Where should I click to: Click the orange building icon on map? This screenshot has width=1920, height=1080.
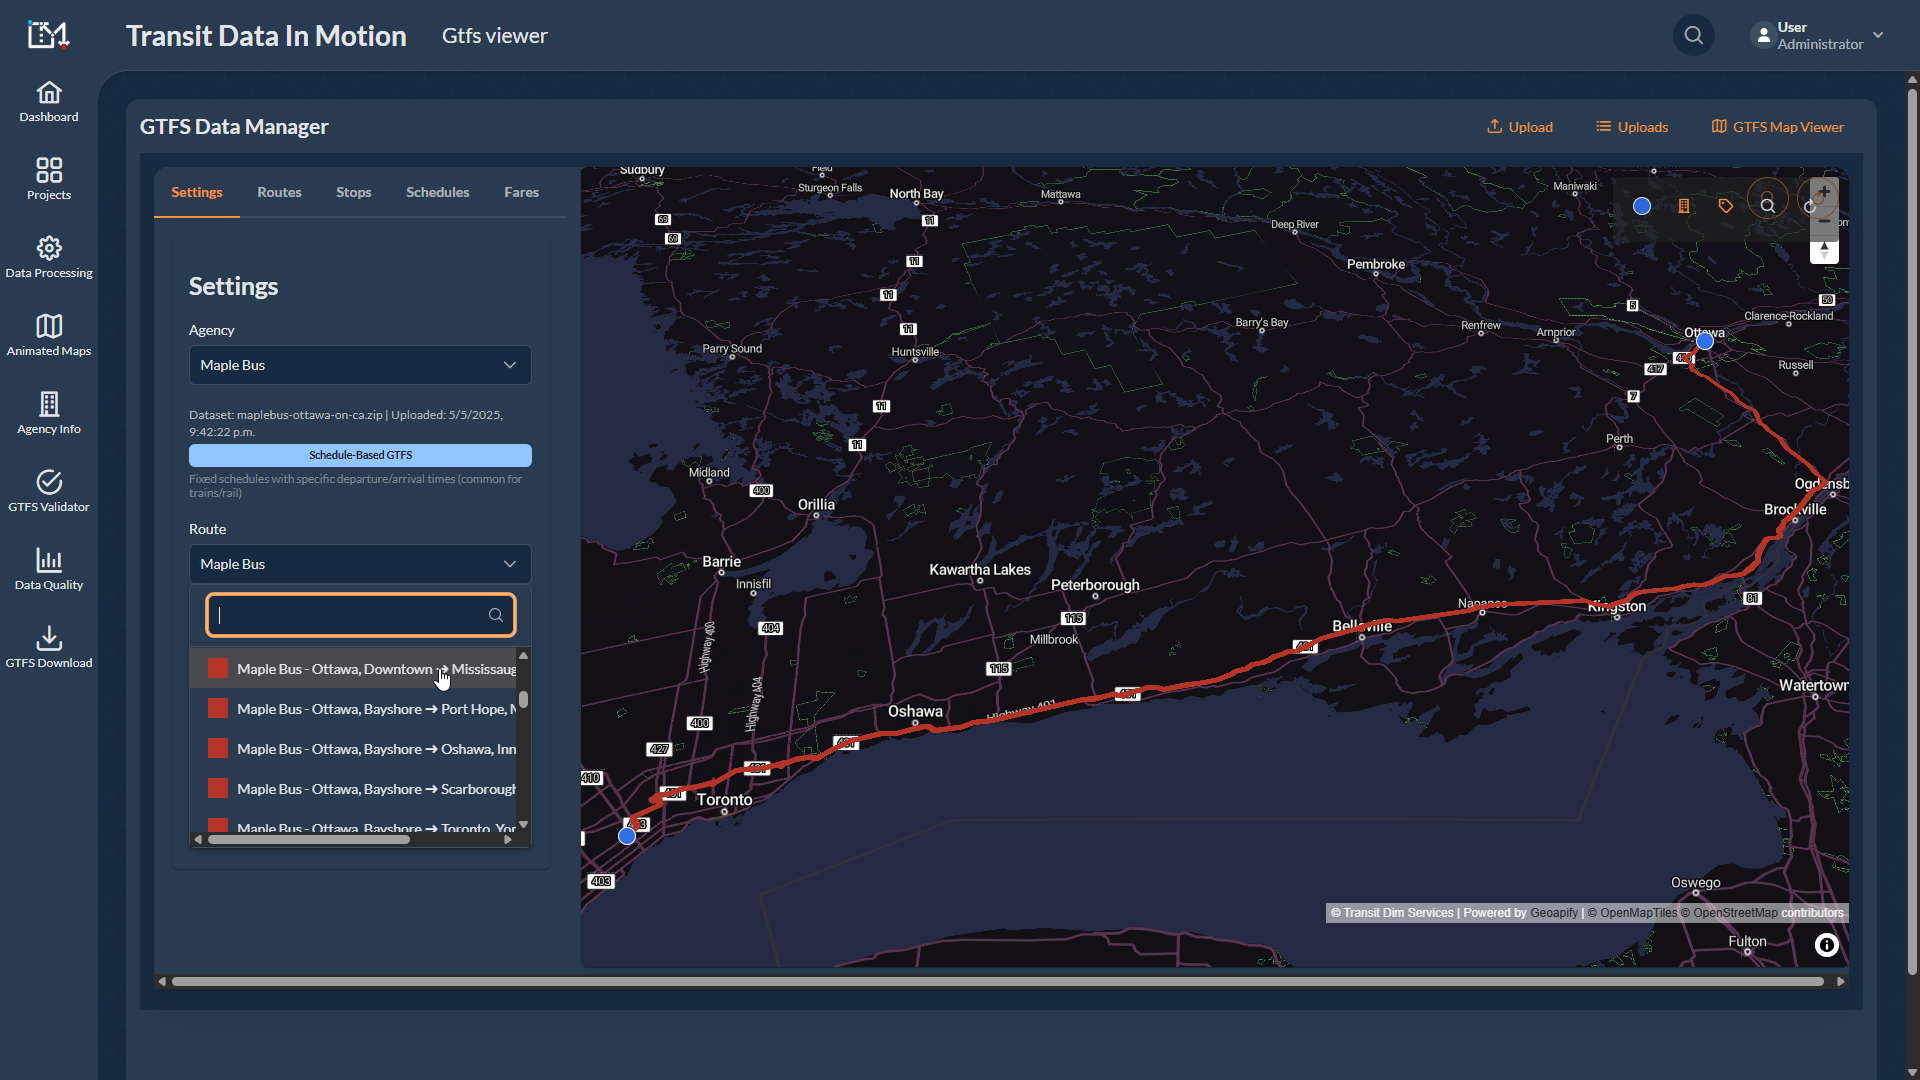[1684, 206]
